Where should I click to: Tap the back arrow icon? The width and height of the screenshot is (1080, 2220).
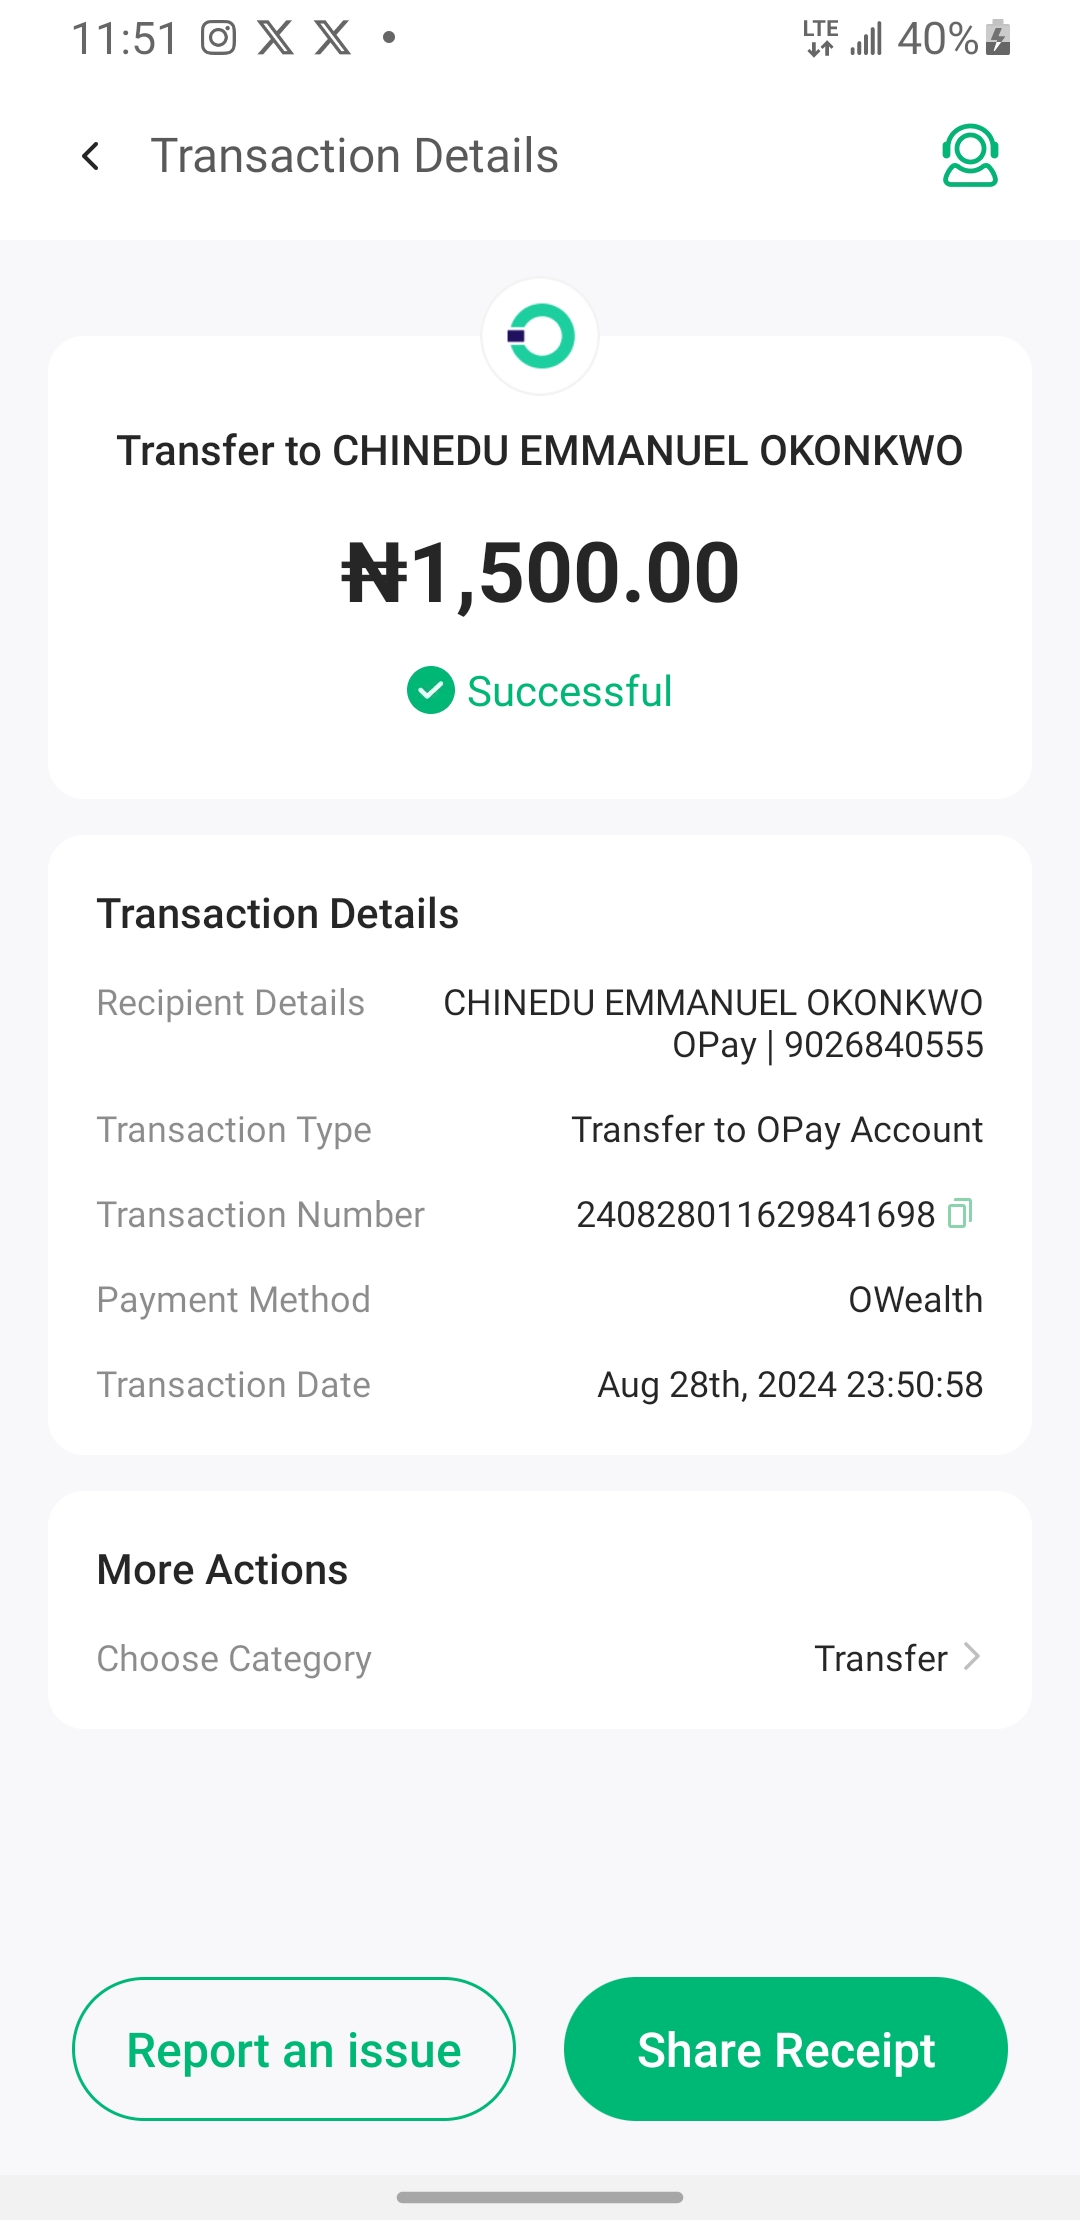pos(91,156)
